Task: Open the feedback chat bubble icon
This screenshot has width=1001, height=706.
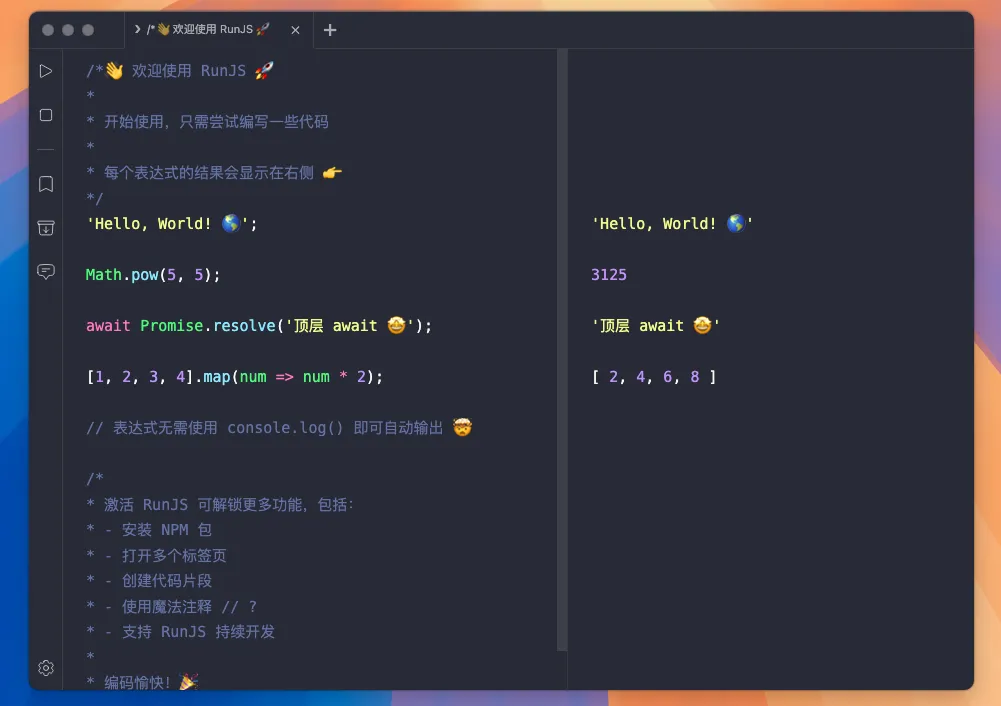Action: pos(46,272)
